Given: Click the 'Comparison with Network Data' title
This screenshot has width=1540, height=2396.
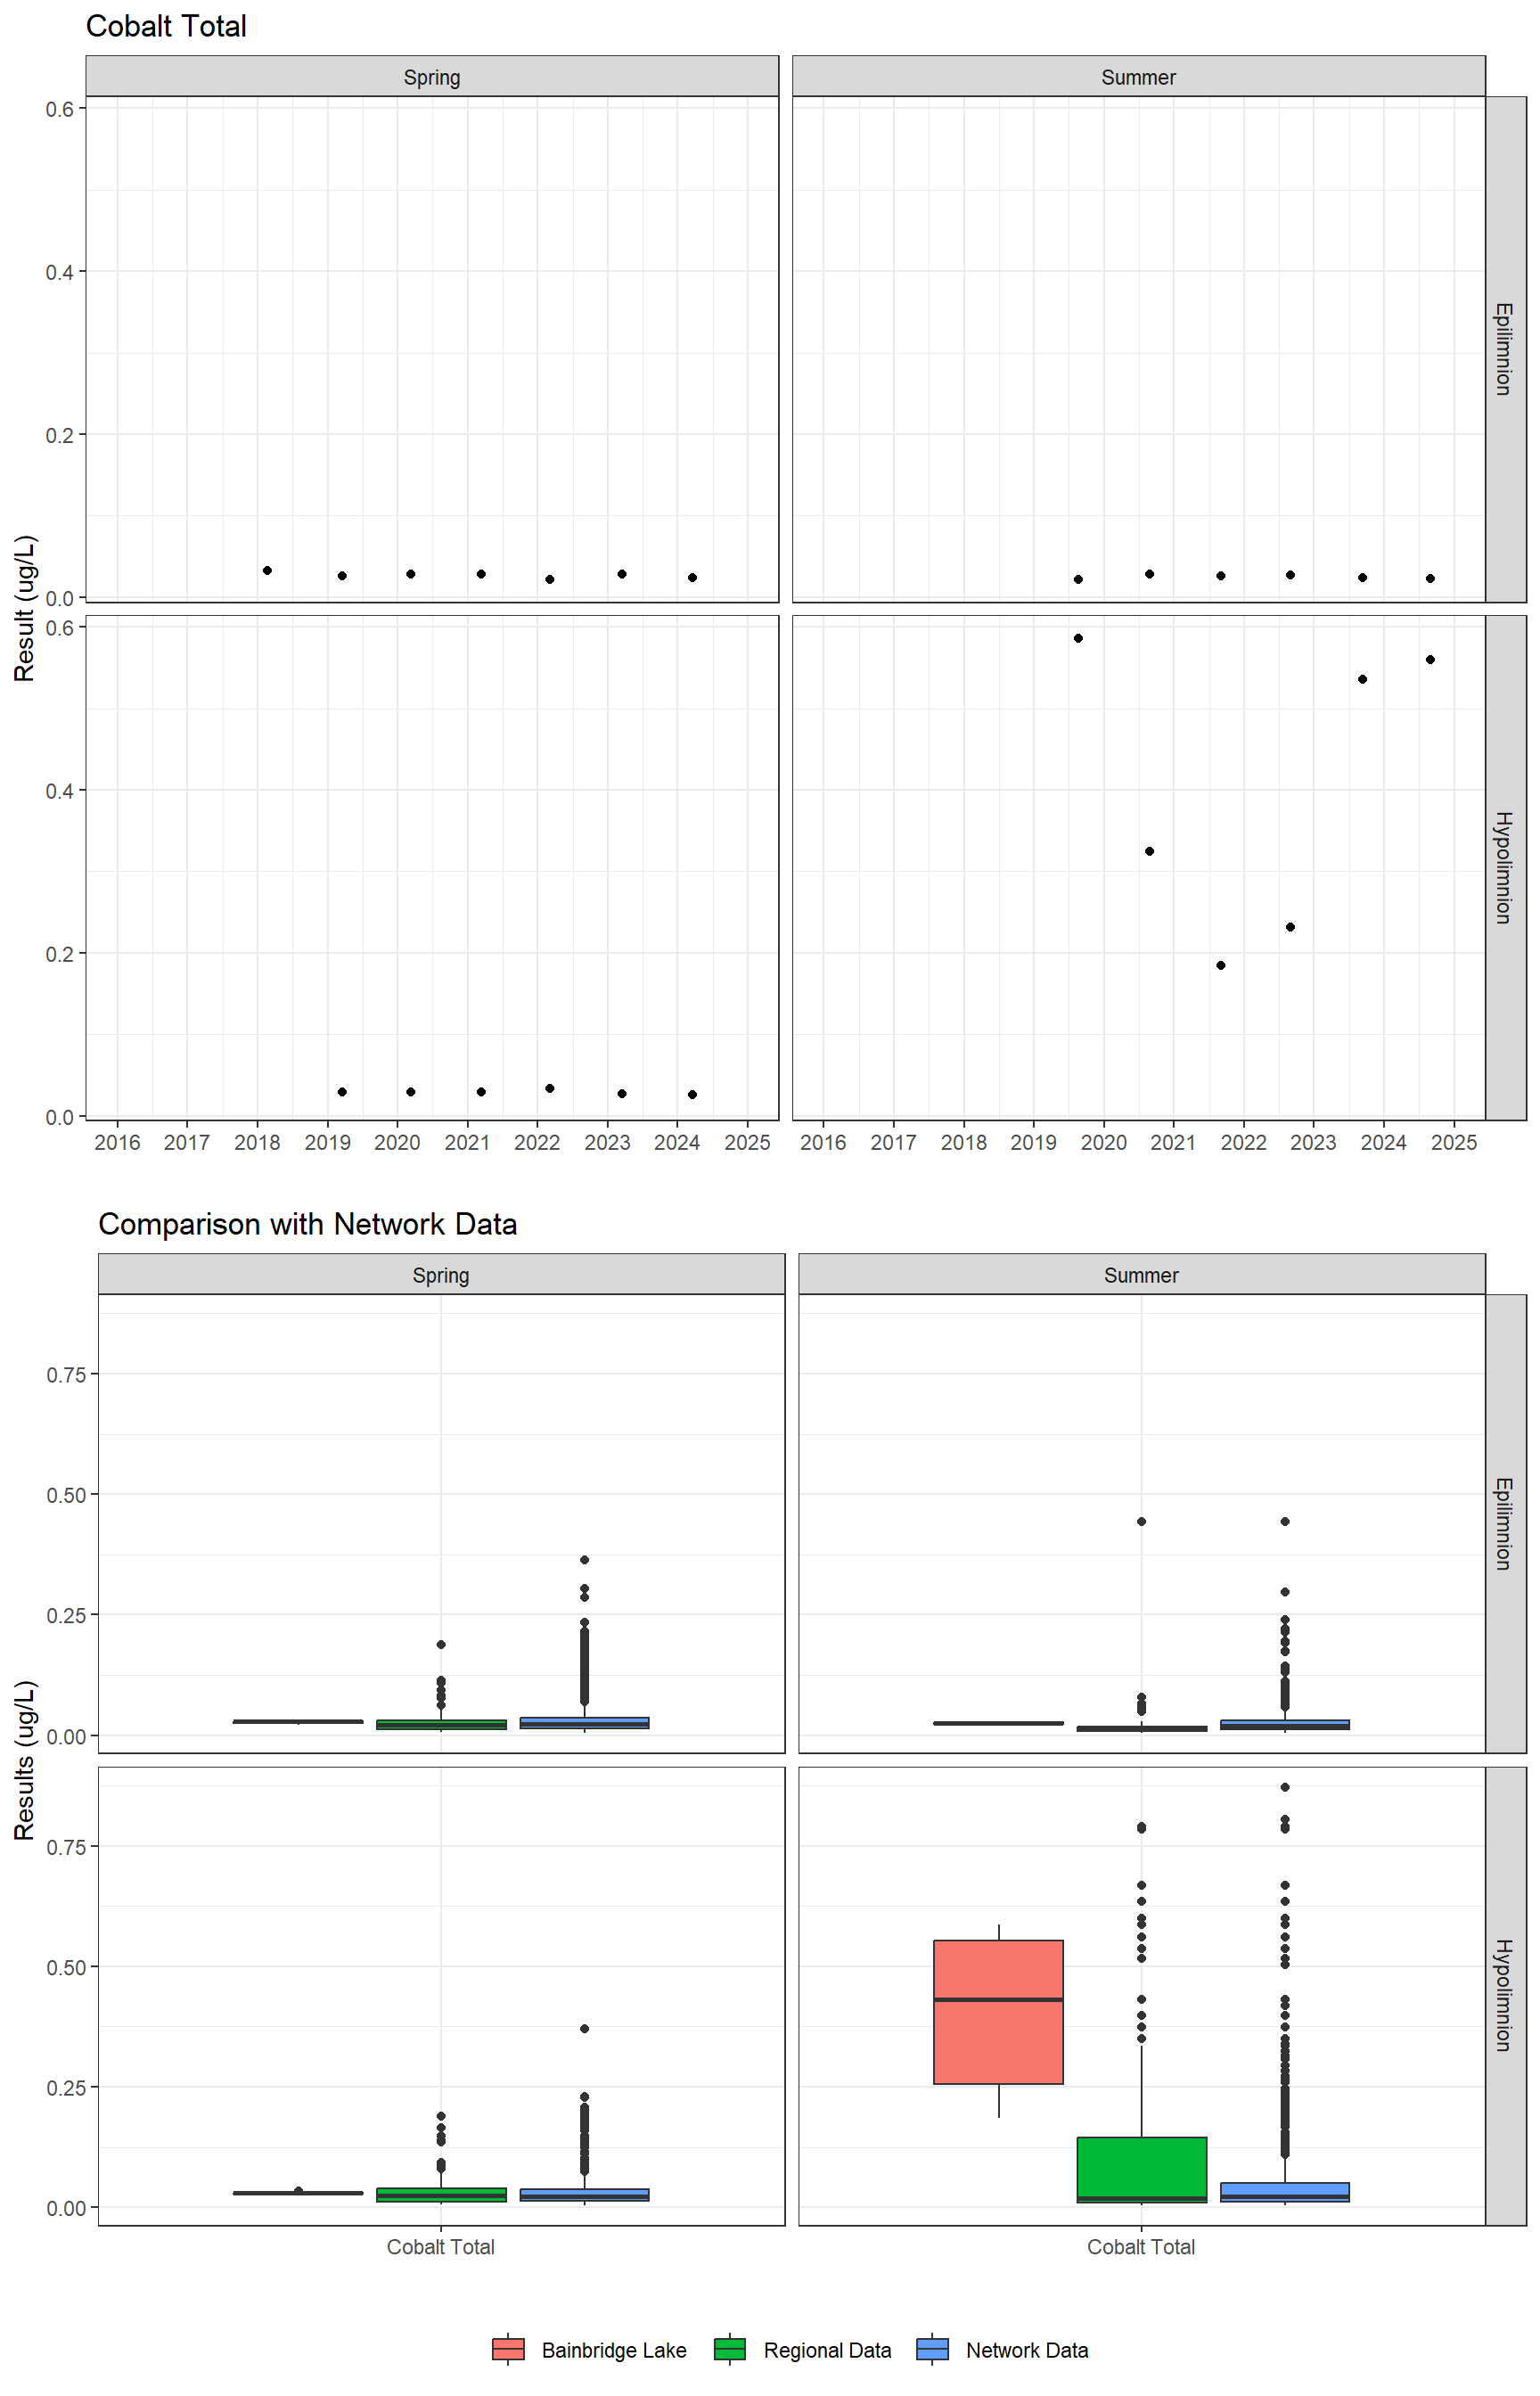Looking at the screenshot, I should [308, 1224].
